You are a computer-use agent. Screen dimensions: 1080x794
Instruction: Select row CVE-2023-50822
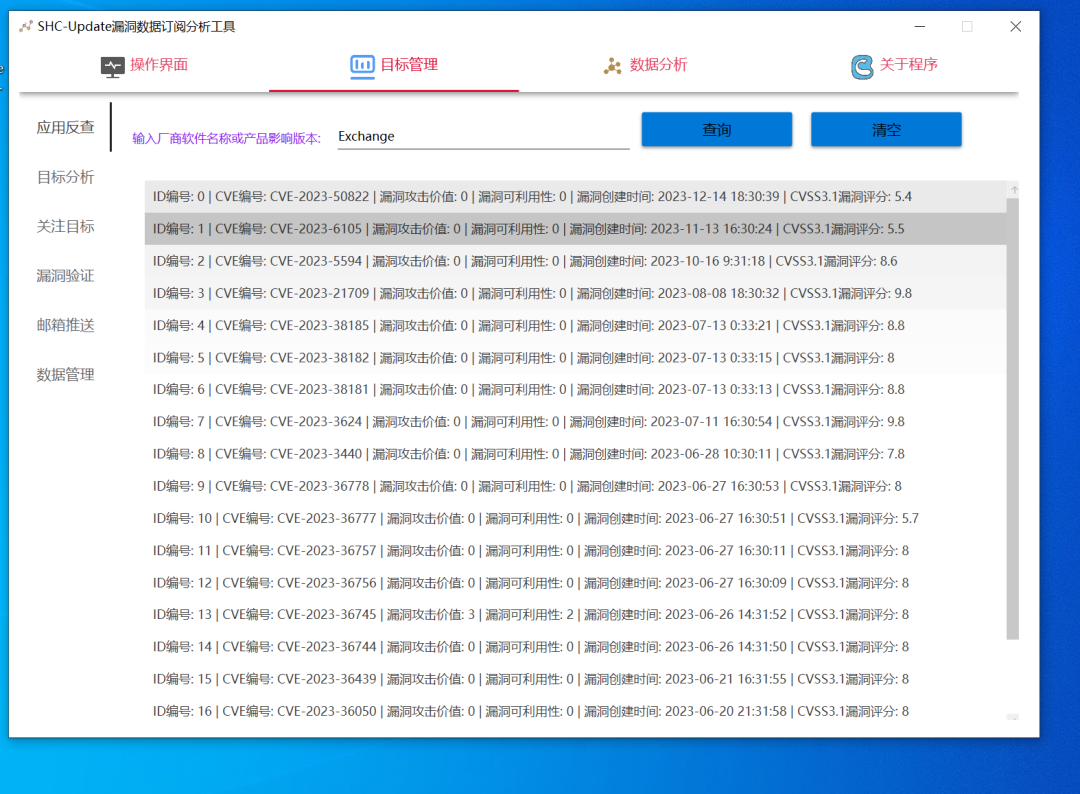tap(575, 197)
